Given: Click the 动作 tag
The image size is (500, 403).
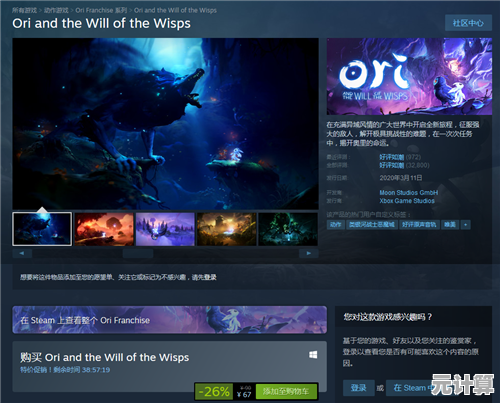Looking at the screenshot, I should pos(336,225).
